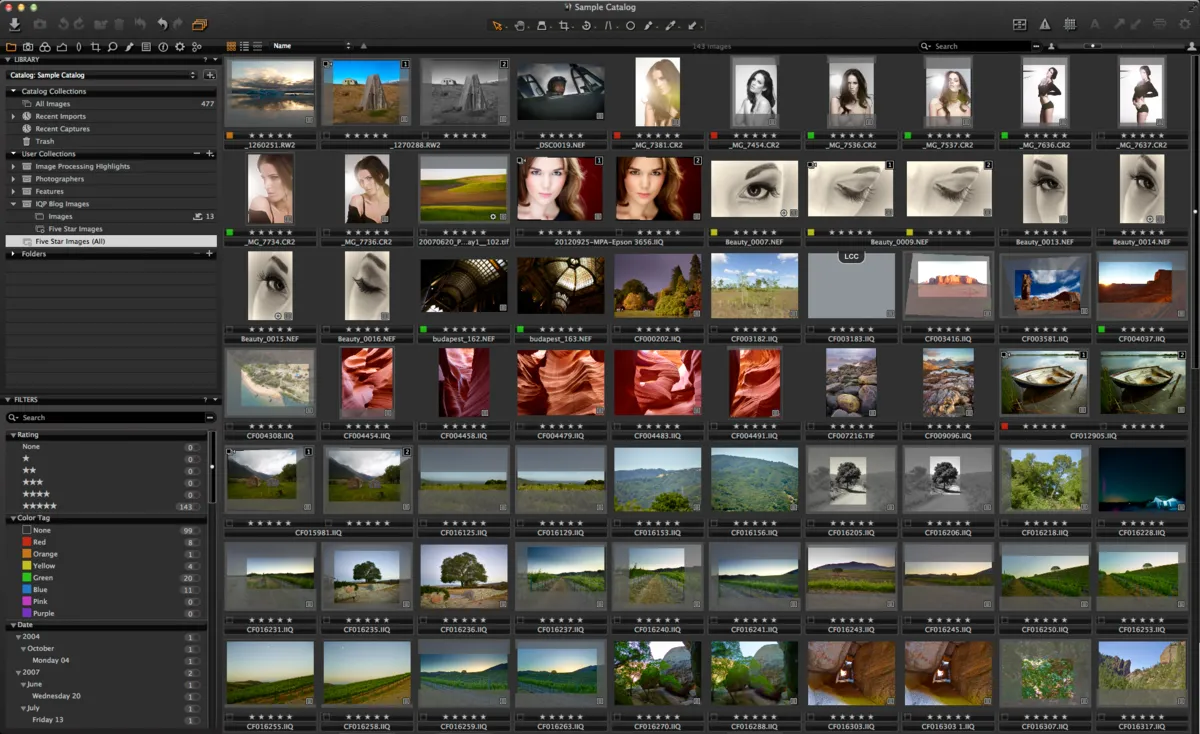Click the exposure warning triangle icon
This screenshot has width=1200, height=734.
[x=1044, y=24]
